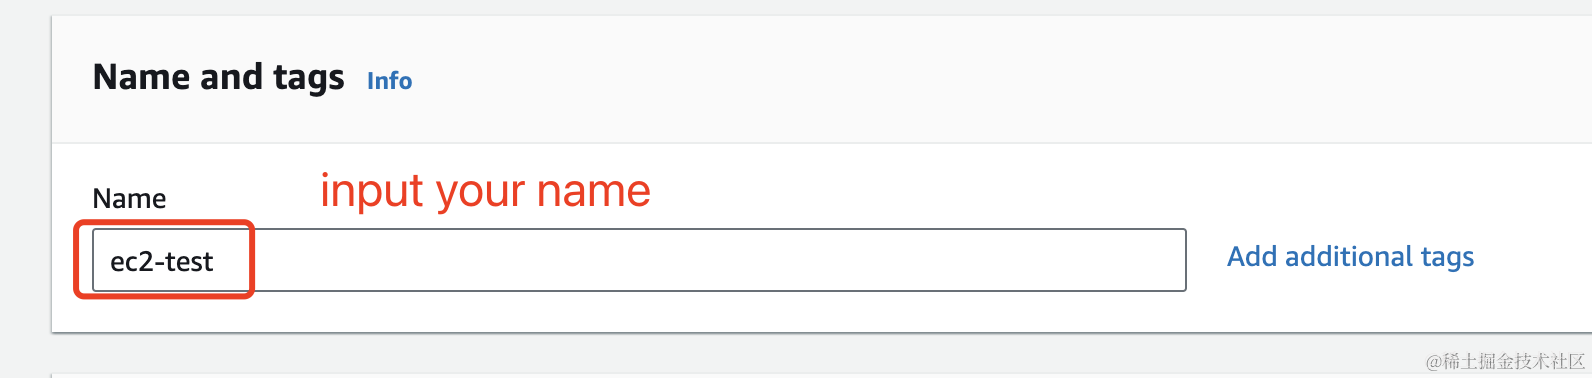The image size is (1592, 378).
Task: Click the watermark text at bottom right
Action: coord(1506,361)
